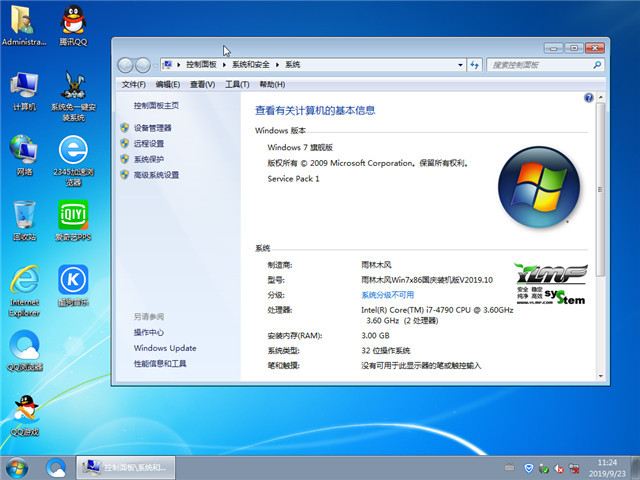This screenshot has width=640, height=480.
Task: Click 雨林木风 manufacturer value
Action: [376, 264]
